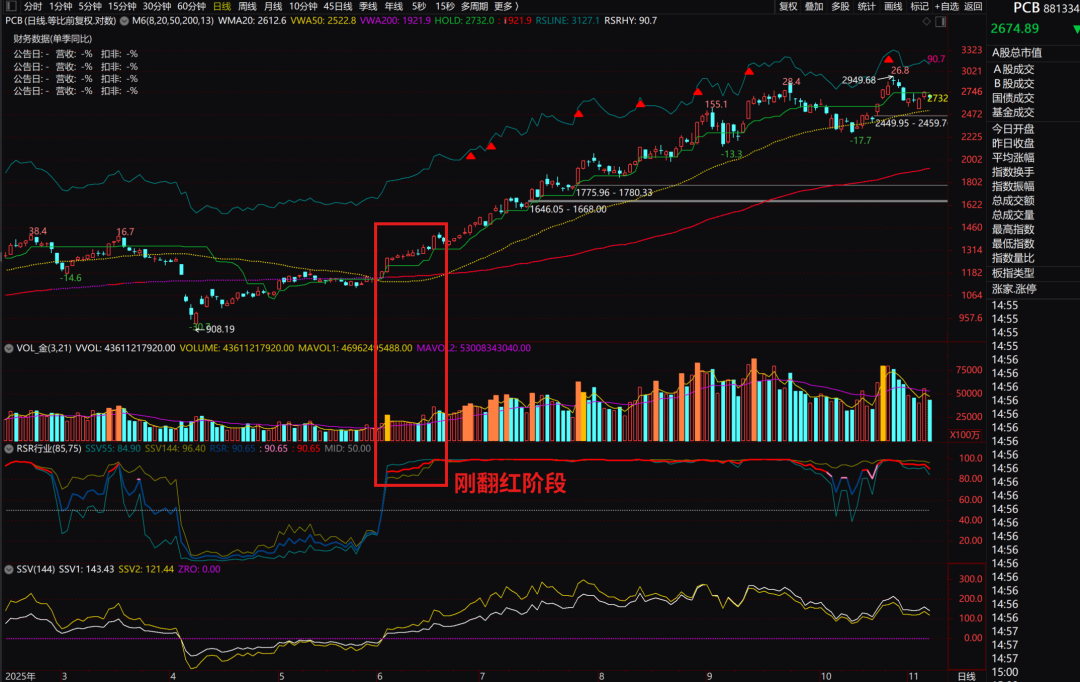This screenshot has height=682, width=1080.
Task: Open the VOL_金 indicator dropdown circle
Action: tap(9, 349)
